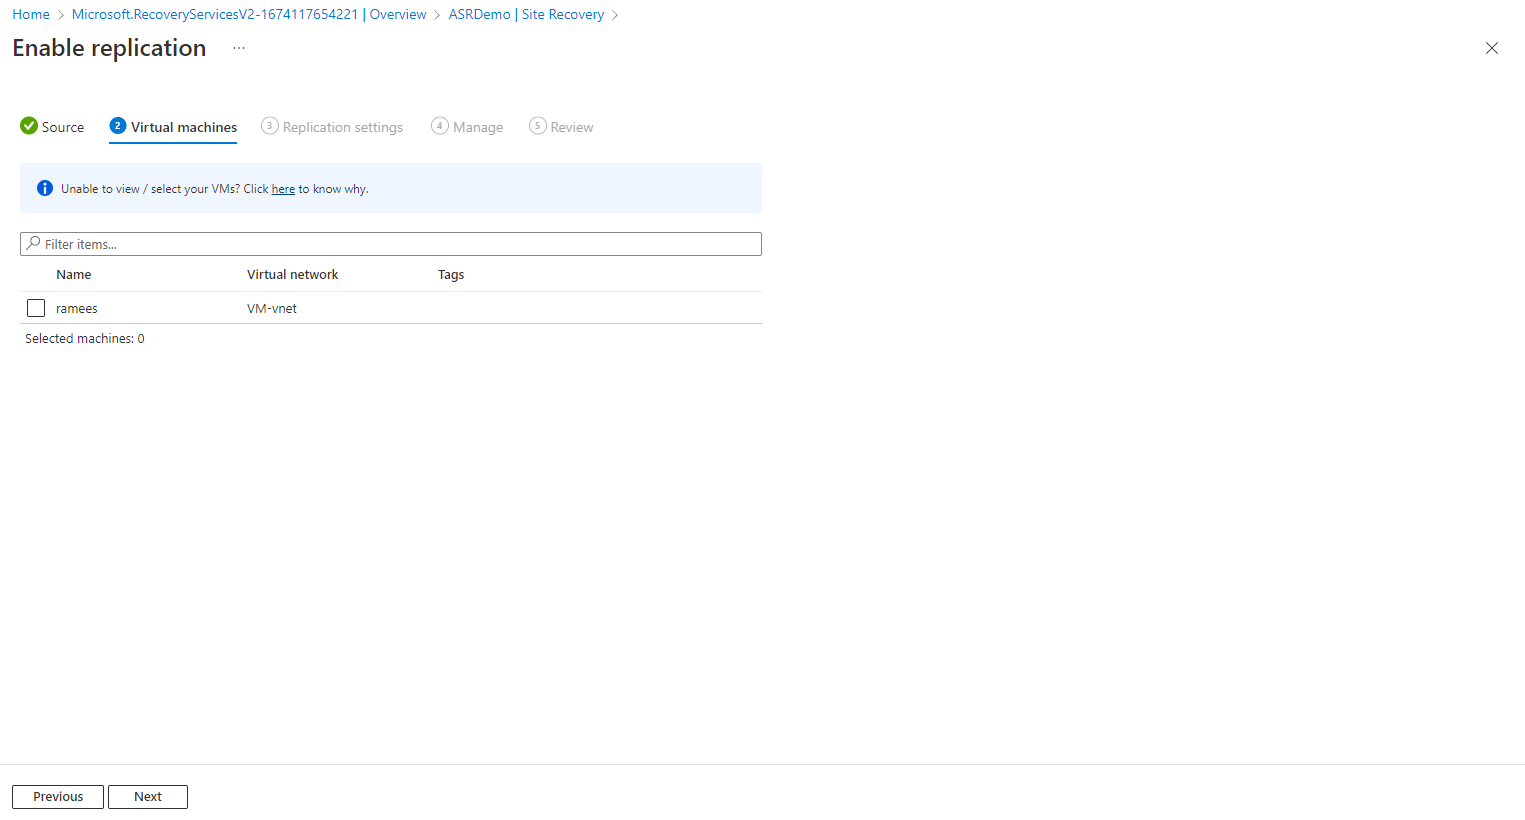
Task: Focus the Filter items search field
Action: coord(391,244)
